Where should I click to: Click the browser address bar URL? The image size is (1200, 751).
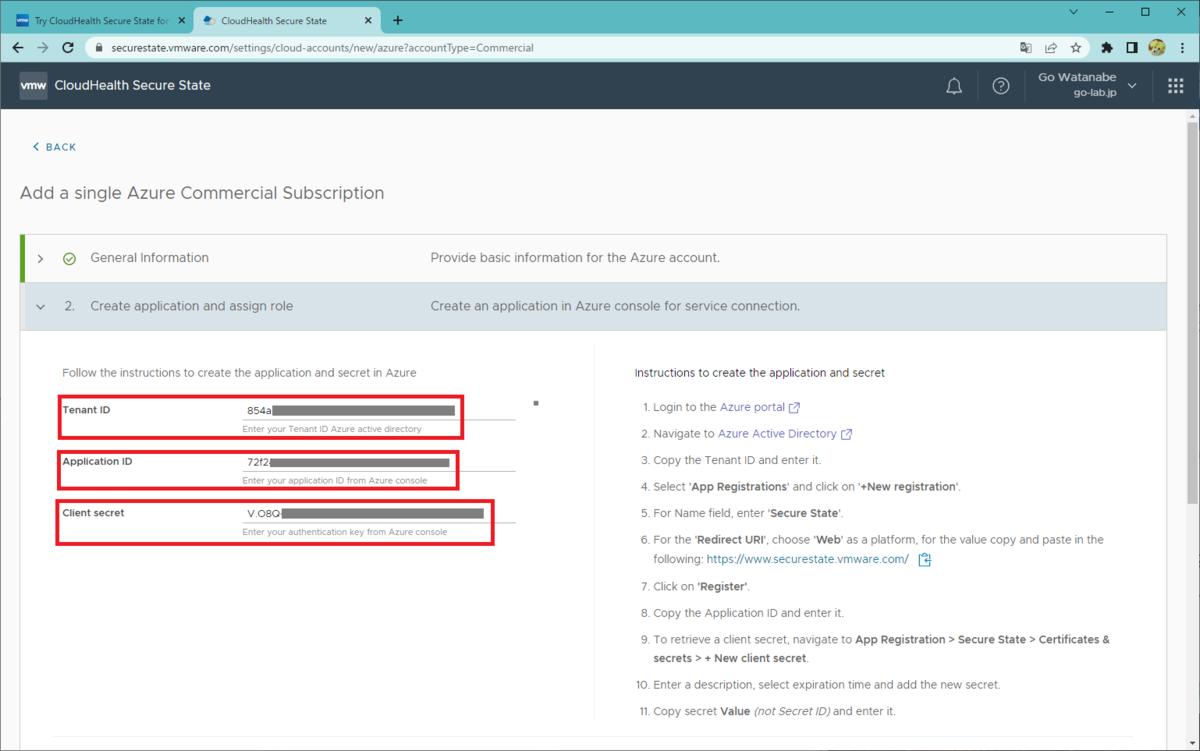(x=322, y=47)
